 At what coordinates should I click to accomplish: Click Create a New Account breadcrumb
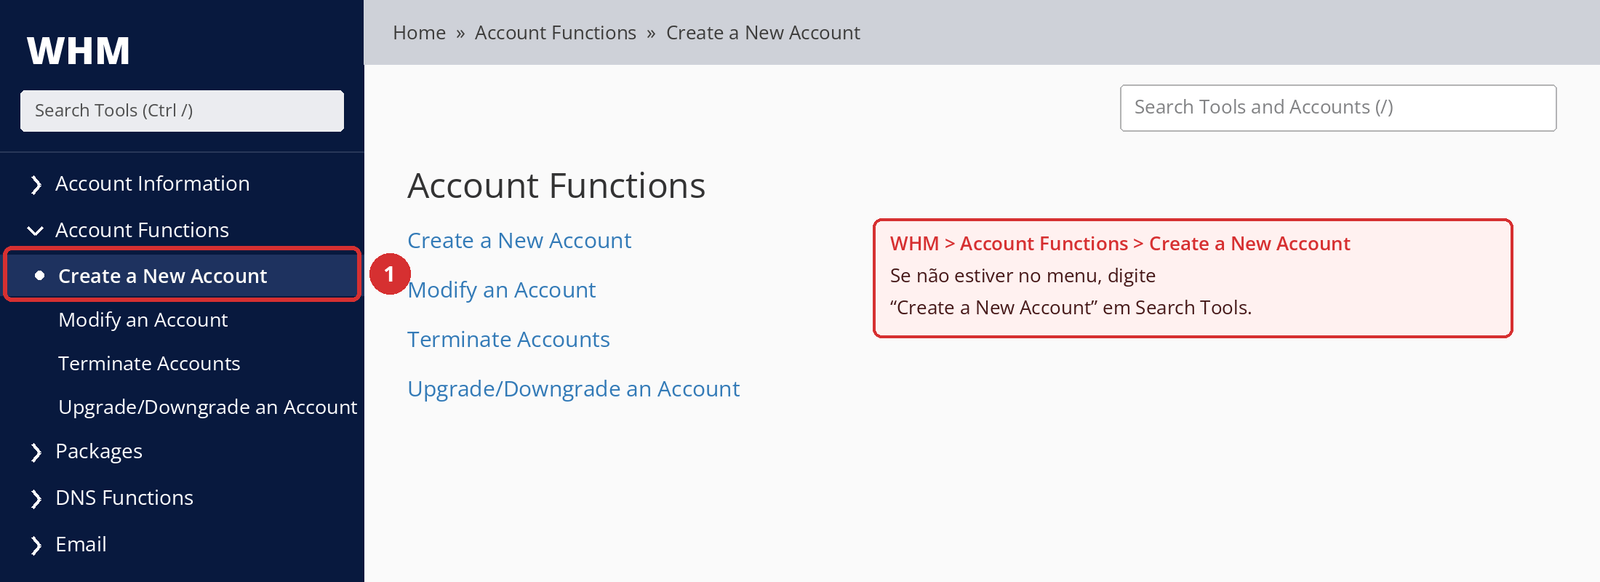(x=763, y=33)
